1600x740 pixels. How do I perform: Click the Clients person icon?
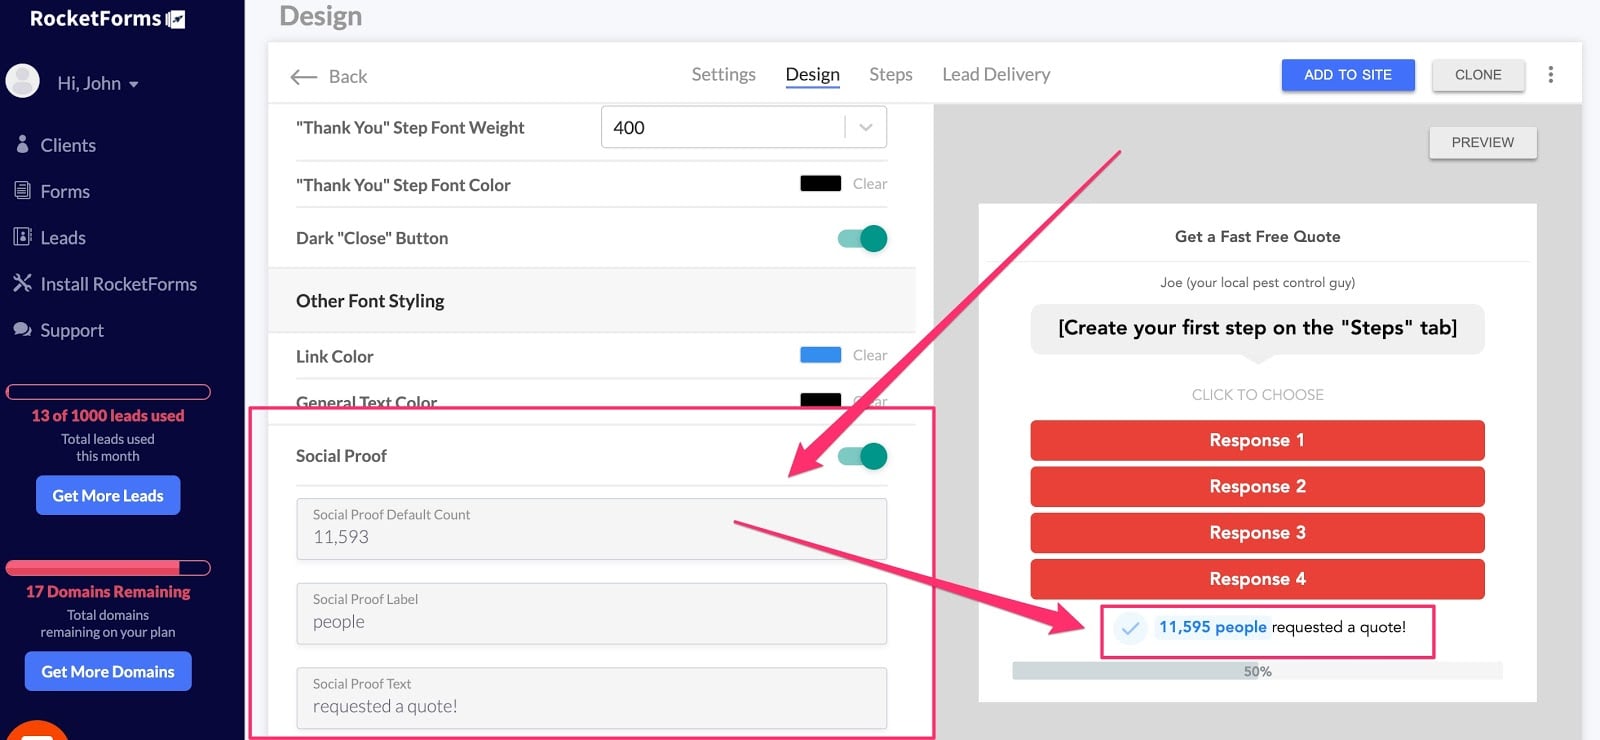(x=22, y=144)
